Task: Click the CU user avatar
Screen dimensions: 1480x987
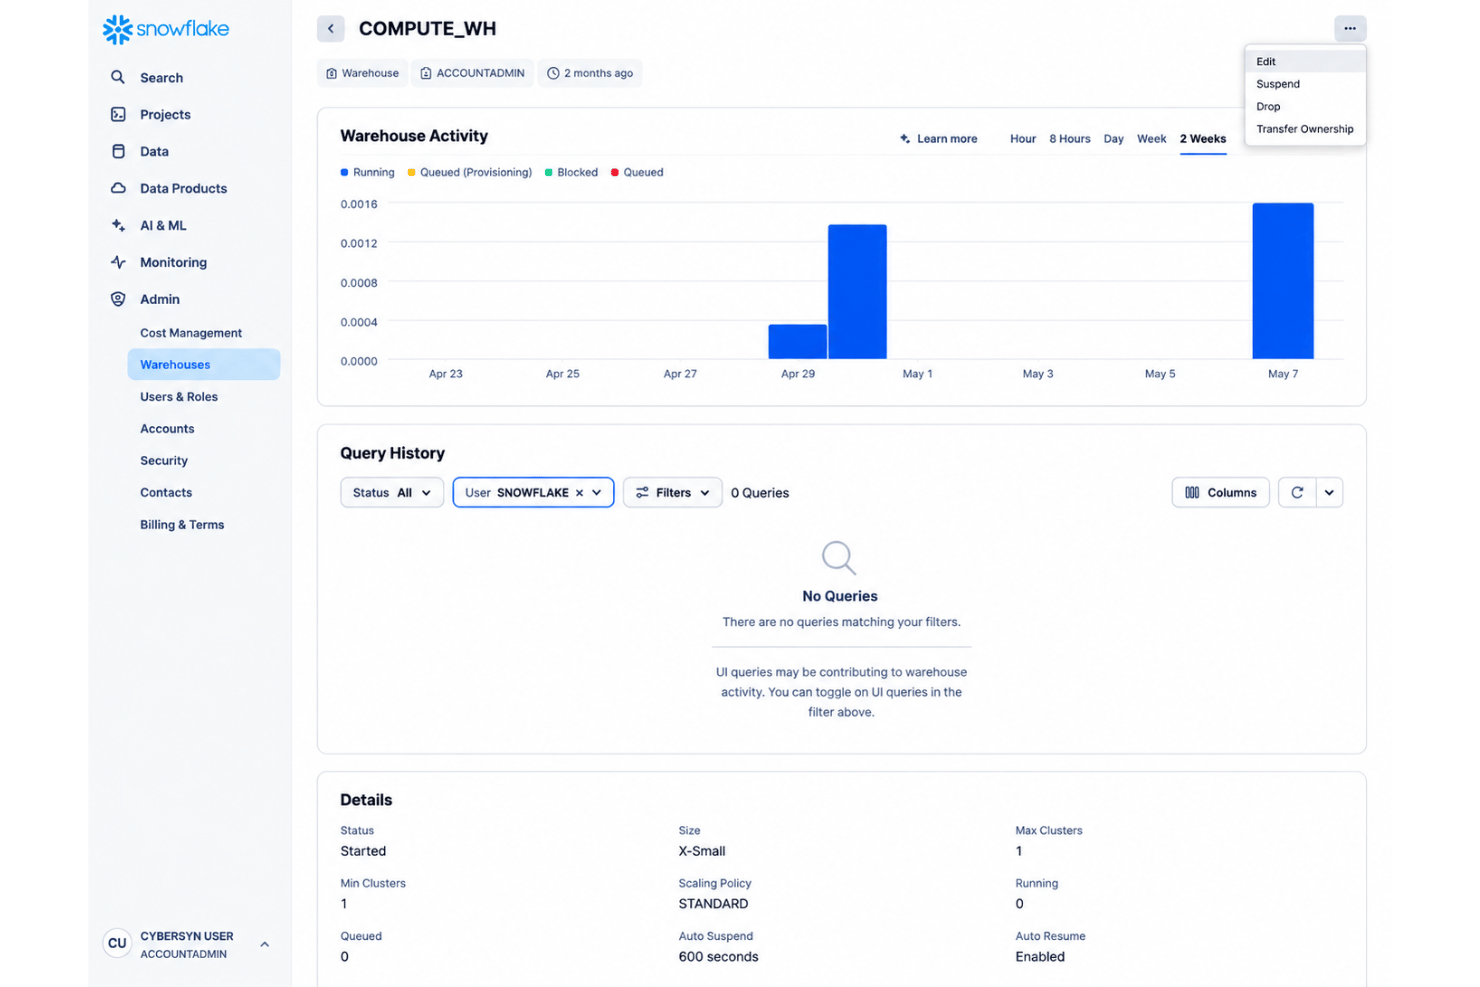Action: click(117, 943)
